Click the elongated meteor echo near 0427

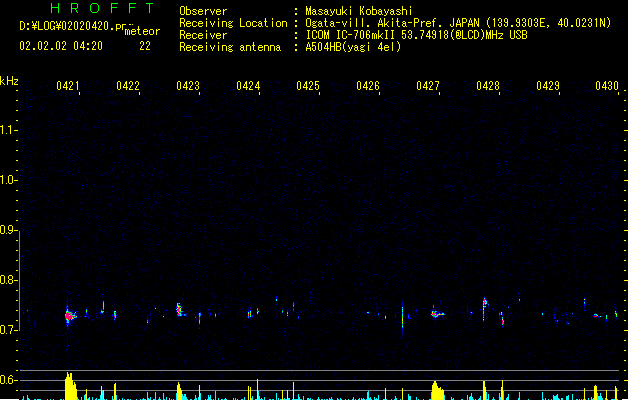coord(437,314)
